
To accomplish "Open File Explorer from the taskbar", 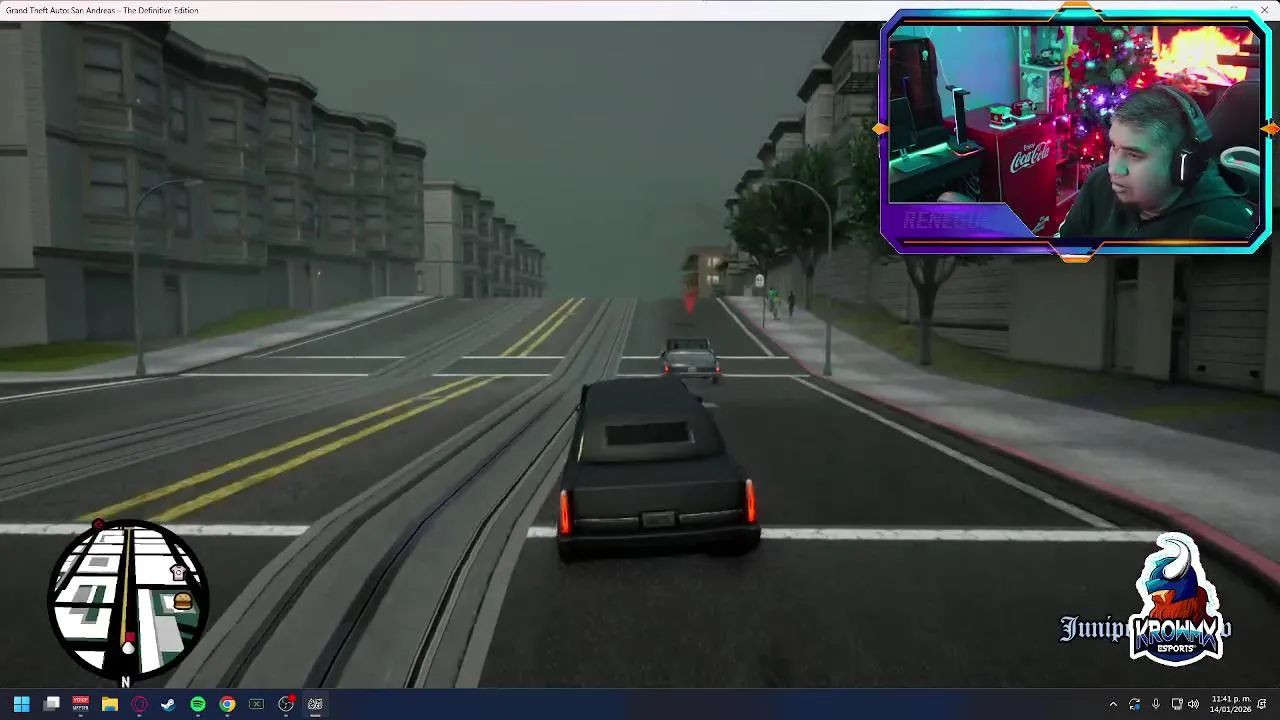I will click(110, 704).
